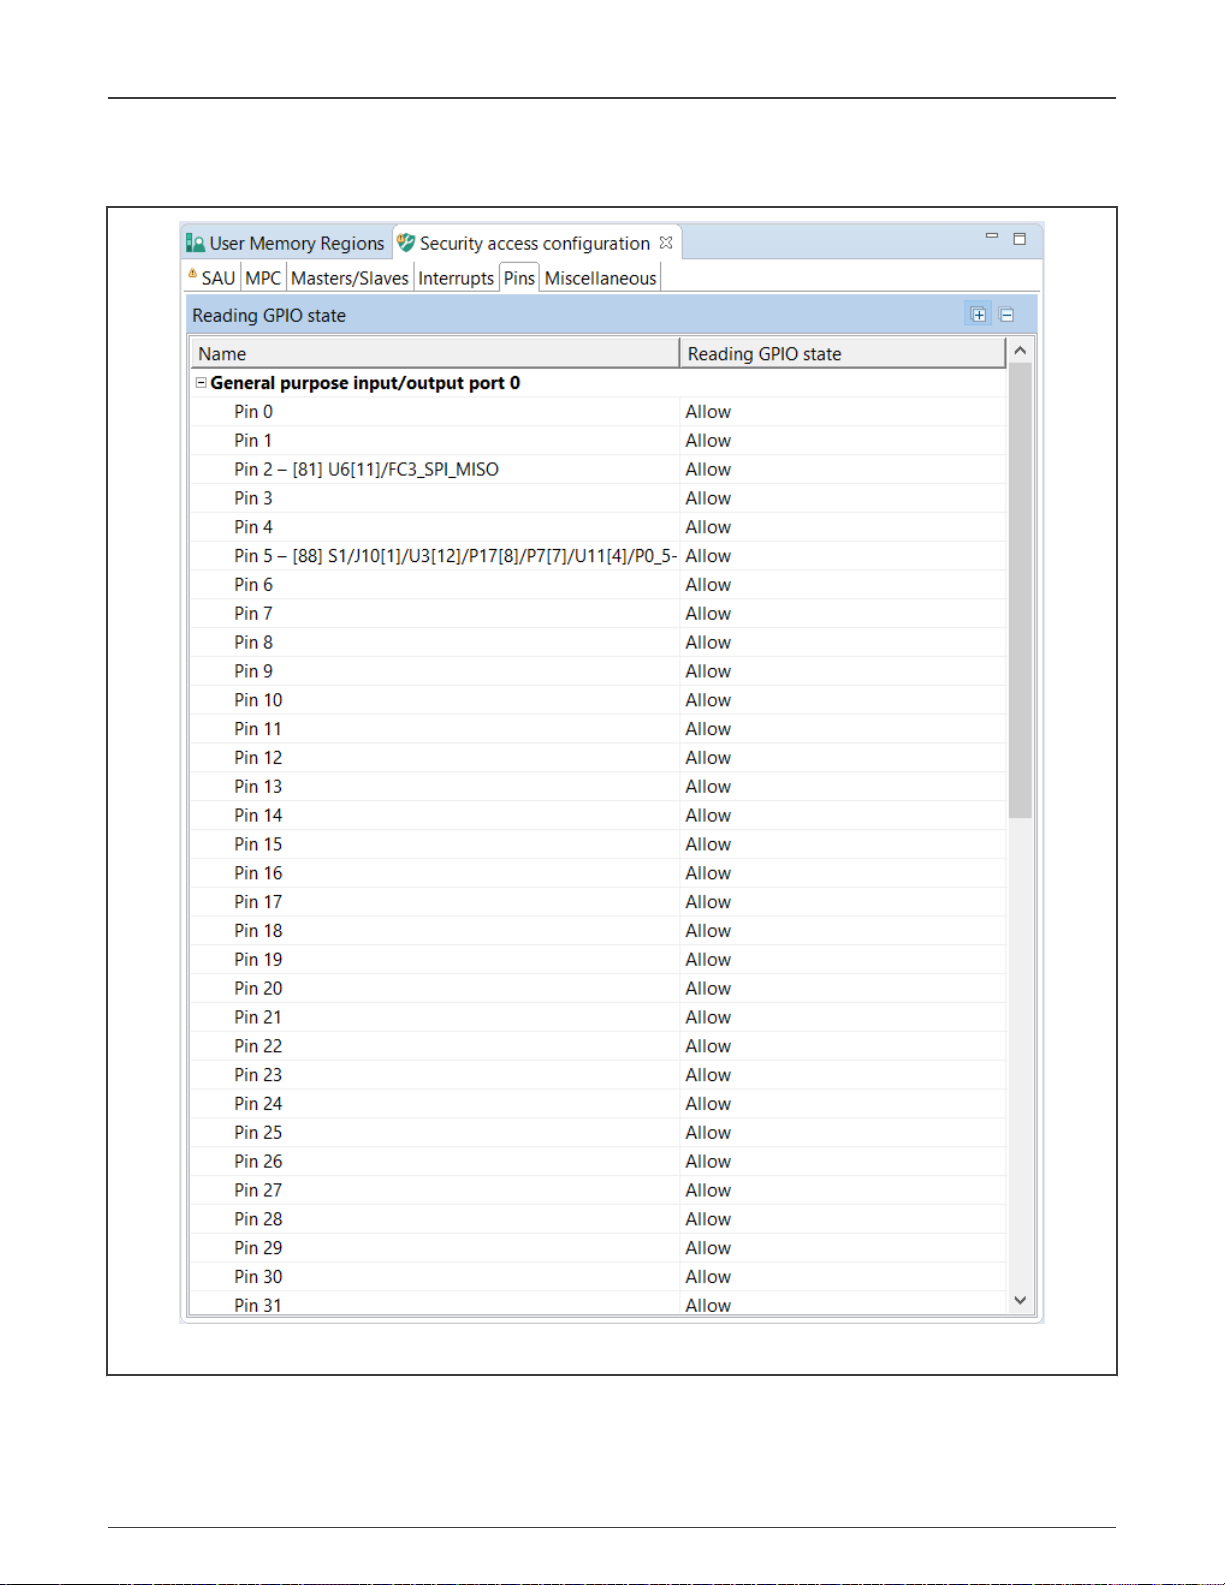
Task: Open Allow value dropdown for Pin 9
Action: click(843, 671)
